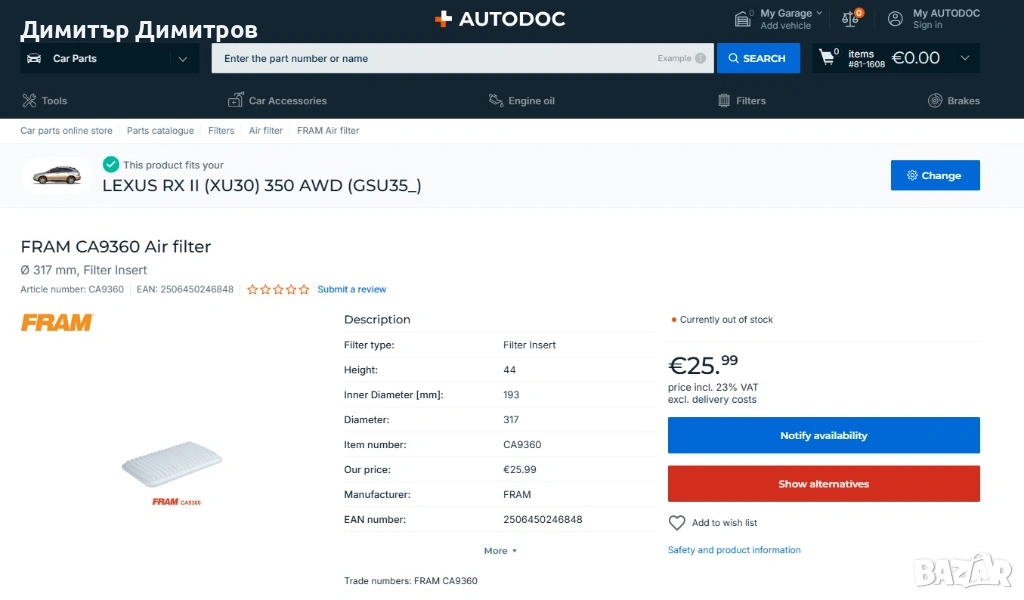The height and width of the screenshot is (600, 1024).
Task: Click the search example info icon
Action: 700,58
